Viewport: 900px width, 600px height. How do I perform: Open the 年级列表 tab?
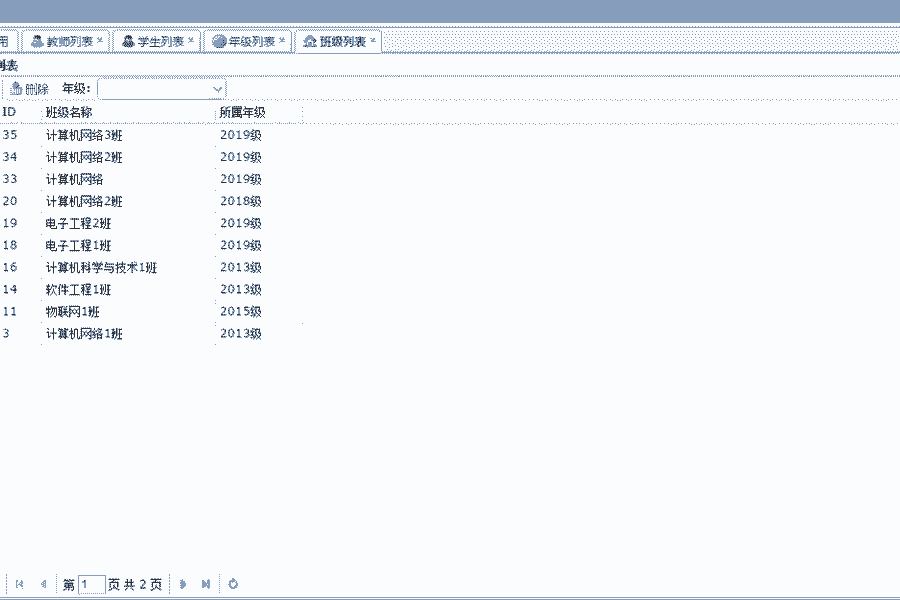pyautogui.click(x=248, y=41)
